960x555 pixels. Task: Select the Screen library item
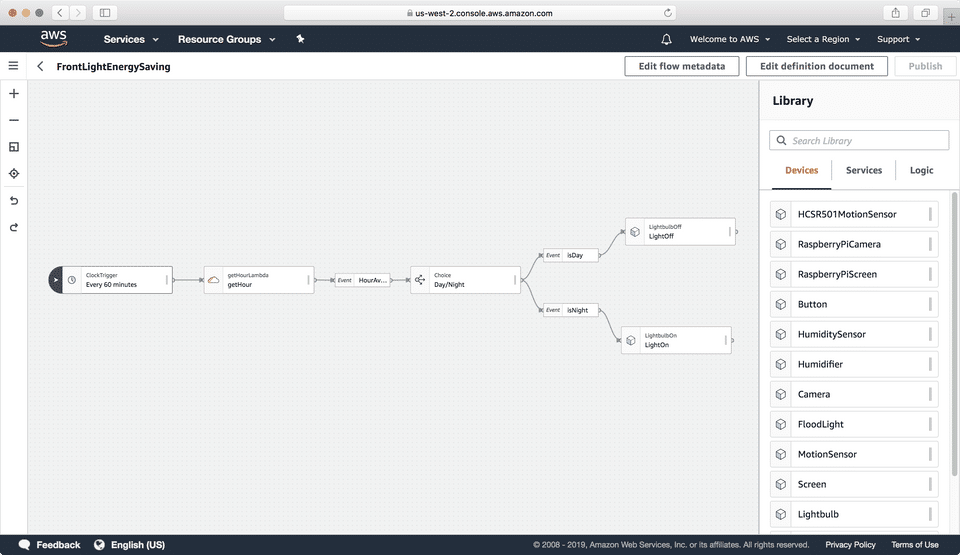853,485
